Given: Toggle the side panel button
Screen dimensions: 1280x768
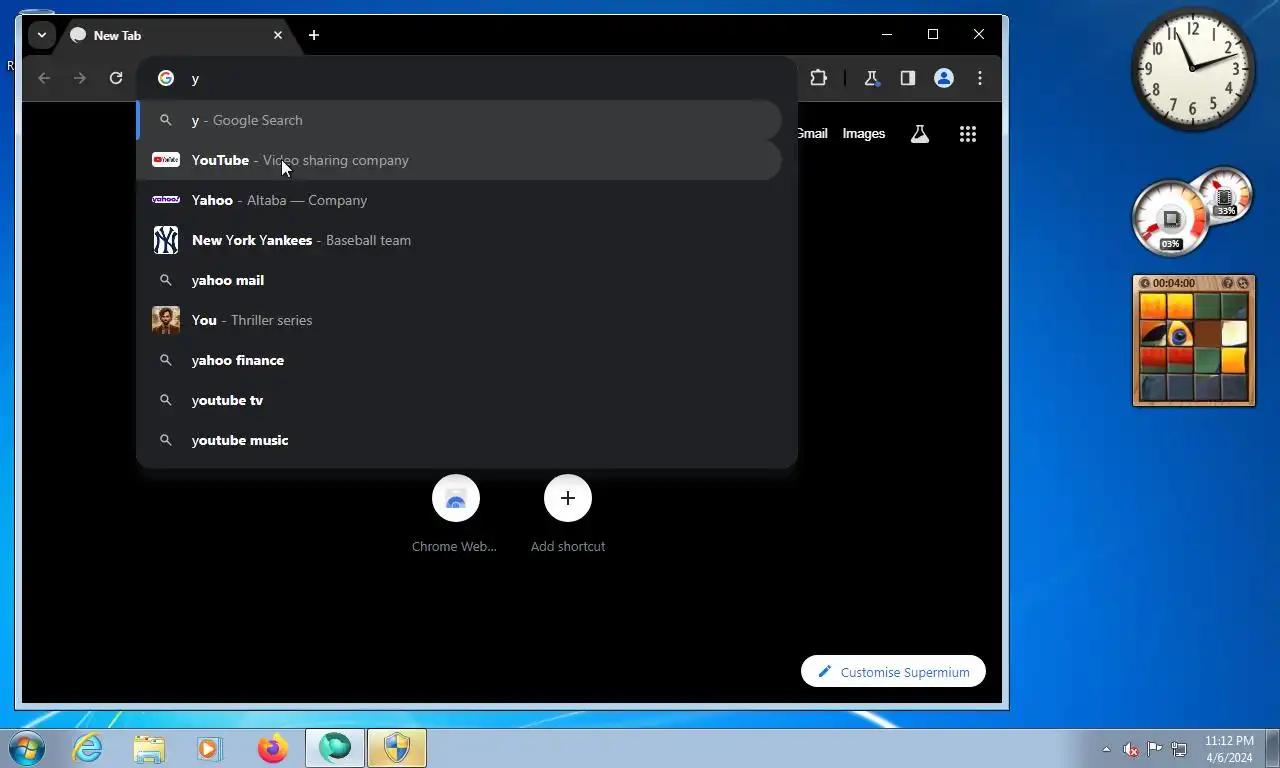Looking at the screenshot, I should pyautogui.click(x=907, y=78).
